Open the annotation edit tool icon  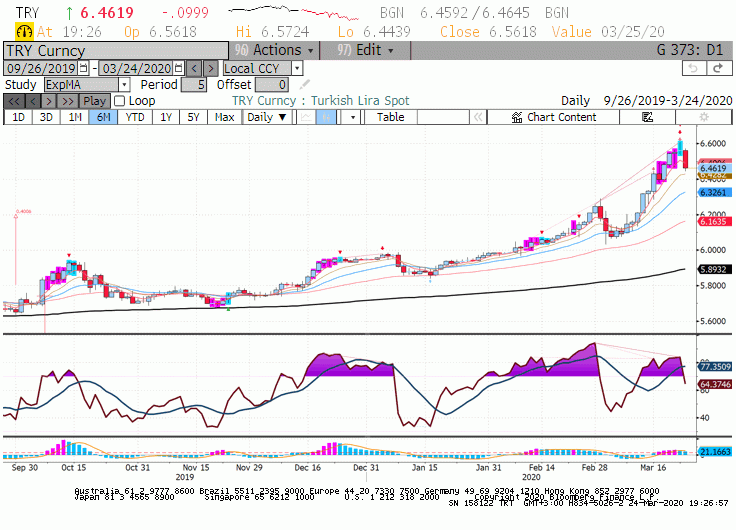click(x=647, y=117)
